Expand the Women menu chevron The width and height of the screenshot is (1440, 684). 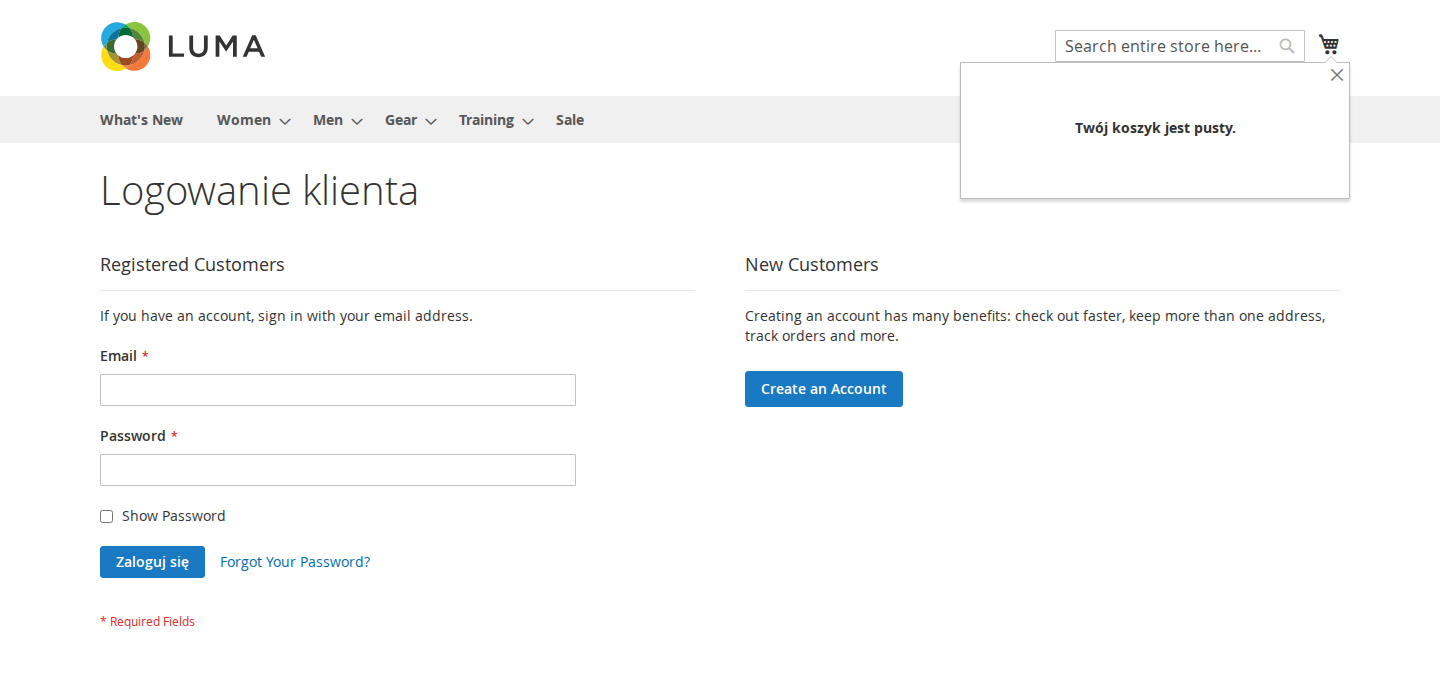tap(285, 121)
